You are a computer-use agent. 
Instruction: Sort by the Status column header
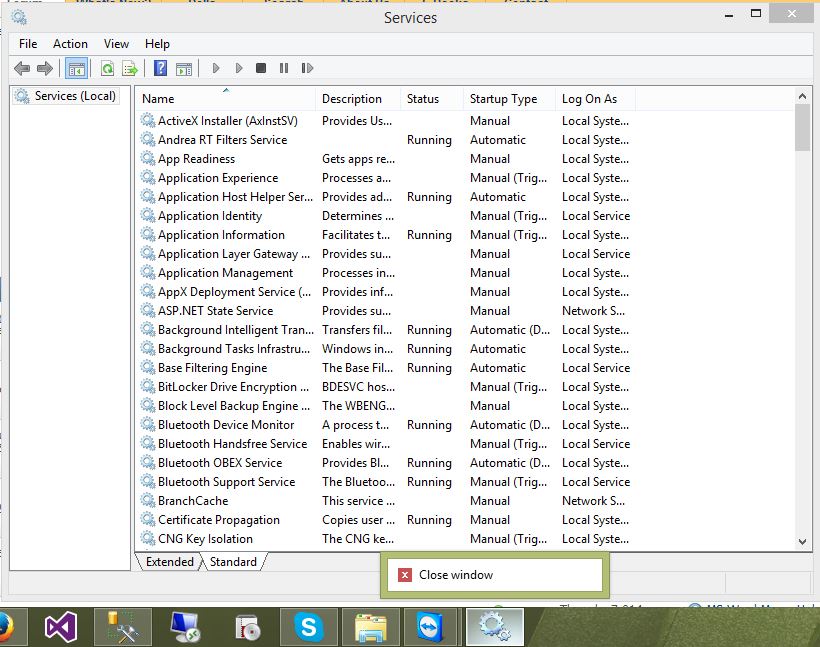click(x=432, y=99)
